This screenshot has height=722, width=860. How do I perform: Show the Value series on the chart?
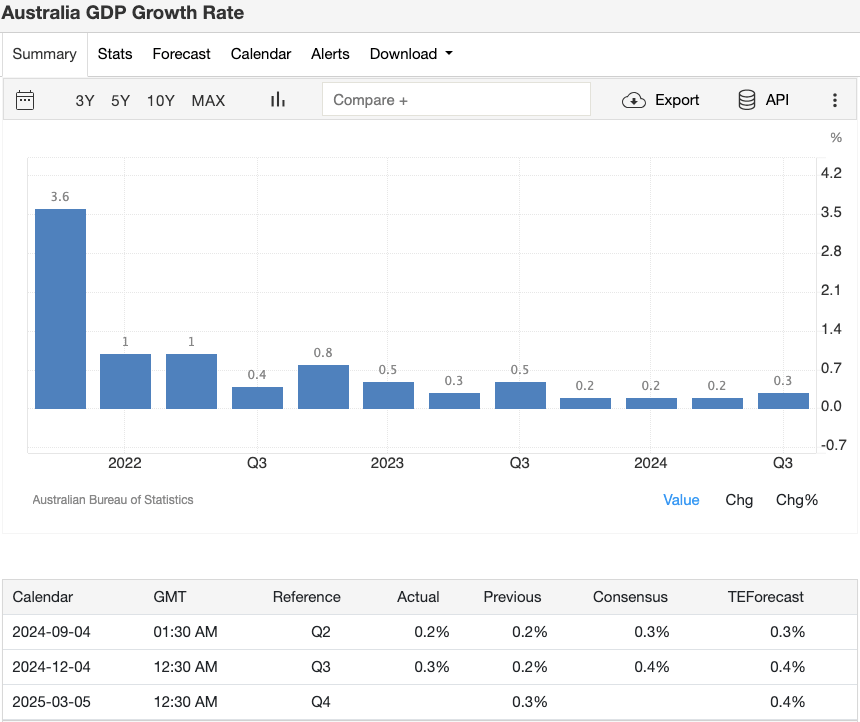[681, 500]
